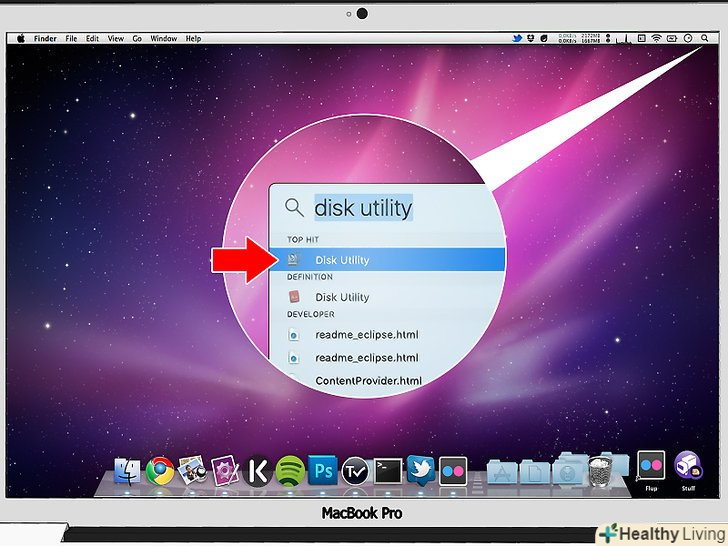Image resolution: width=728 pixels, height=546 pixels.
Task: Open Finder from the Dock
Action: (127, 472)
